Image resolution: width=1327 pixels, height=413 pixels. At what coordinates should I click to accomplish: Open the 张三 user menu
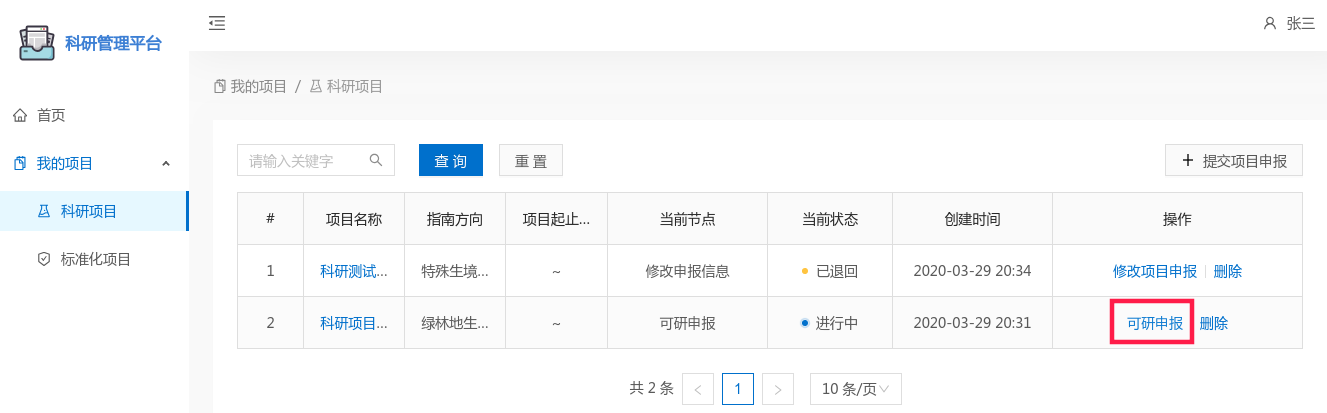pyautogui.click(x=1300, y=24)
